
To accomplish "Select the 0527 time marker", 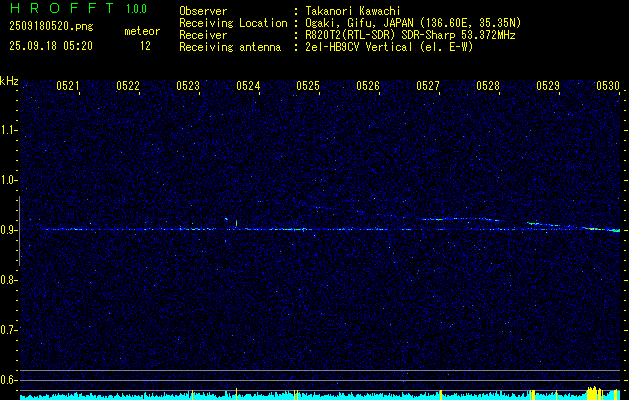I will tap(428, 86).
